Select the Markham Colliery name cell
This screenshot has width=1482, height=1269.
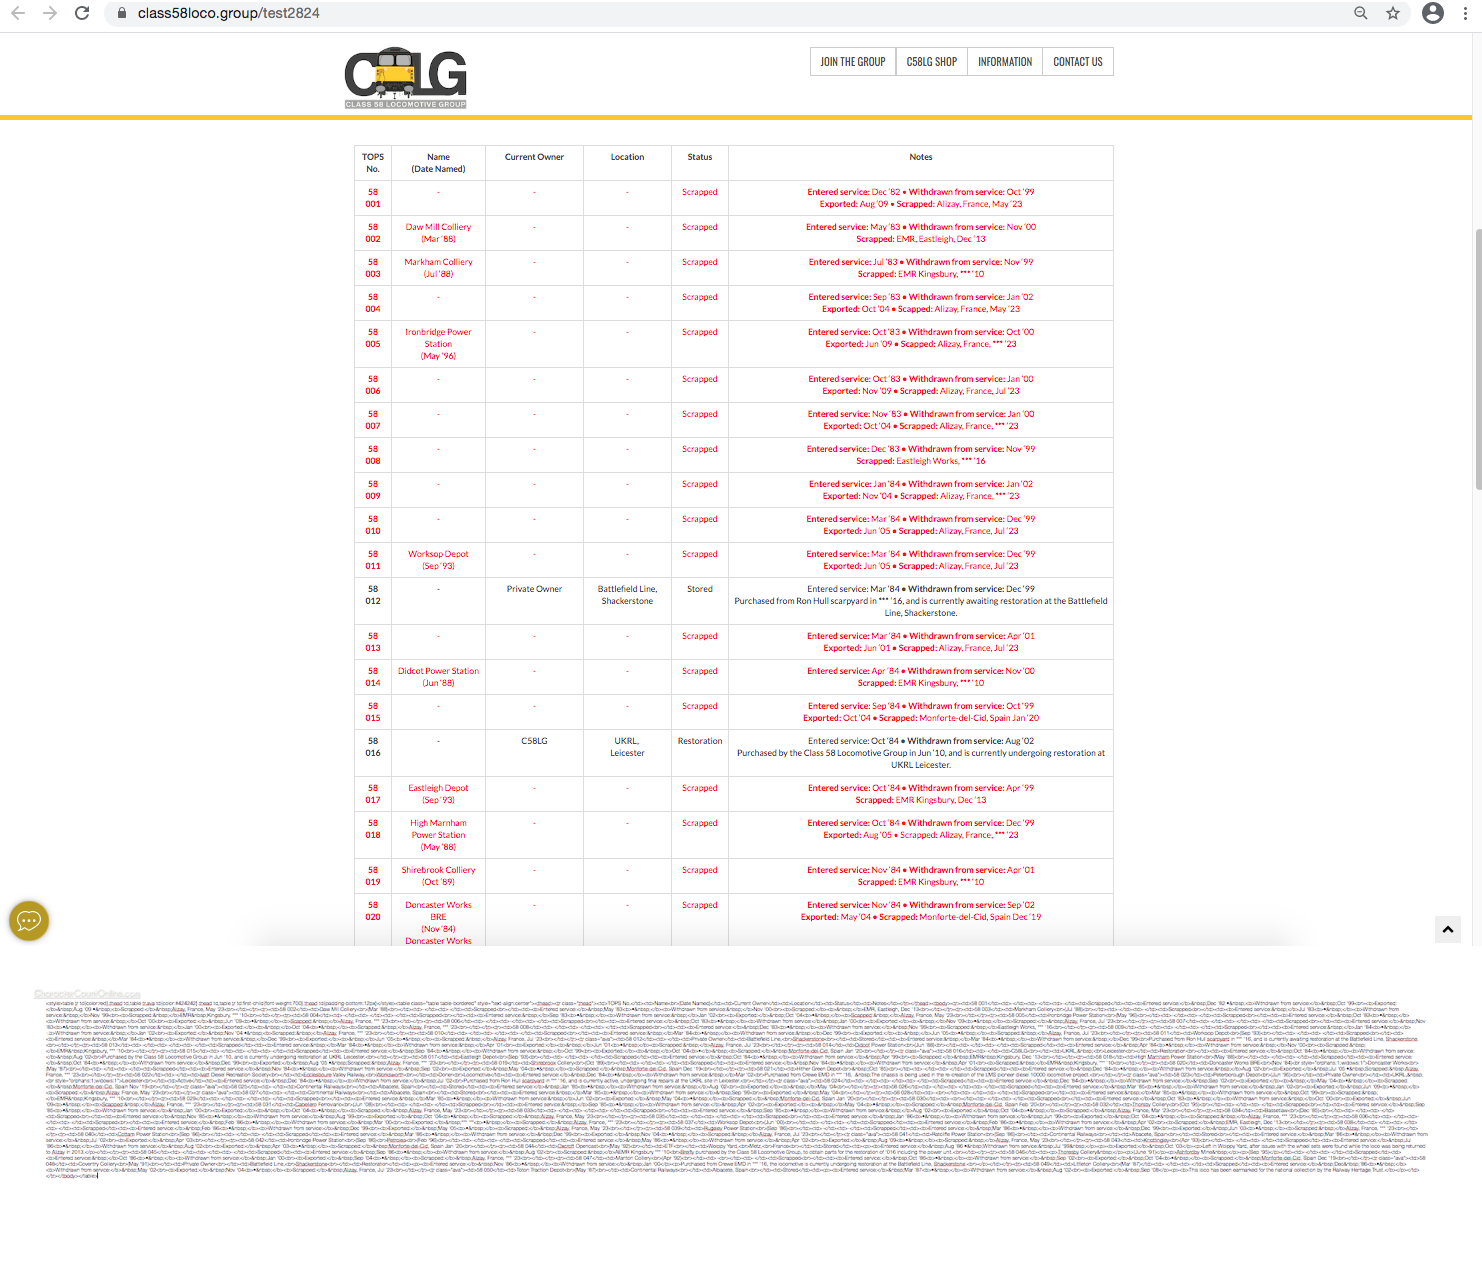pos(438,268)
